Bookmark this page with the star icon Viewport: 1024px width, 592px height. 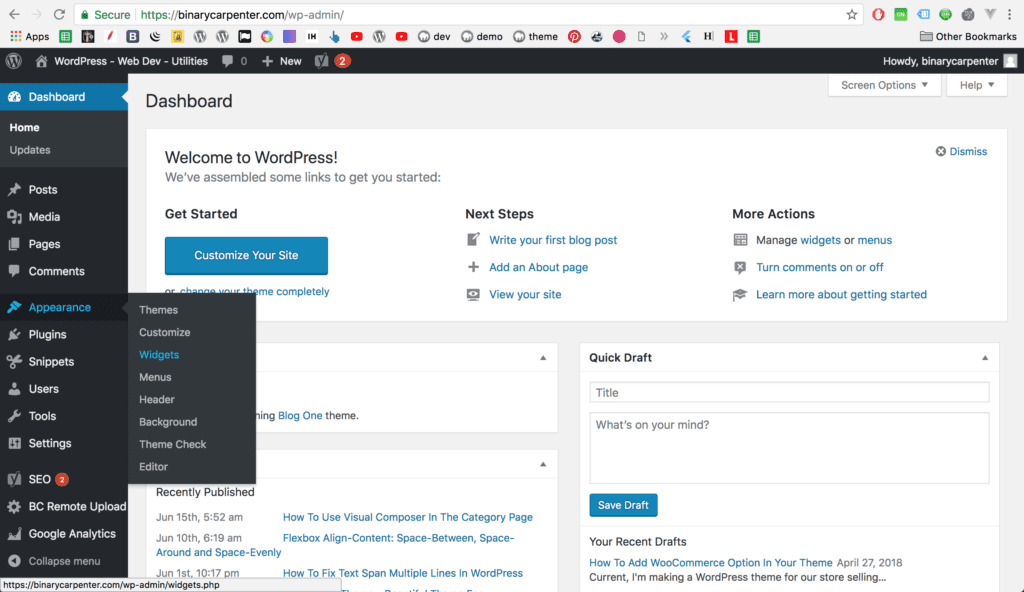852,14
